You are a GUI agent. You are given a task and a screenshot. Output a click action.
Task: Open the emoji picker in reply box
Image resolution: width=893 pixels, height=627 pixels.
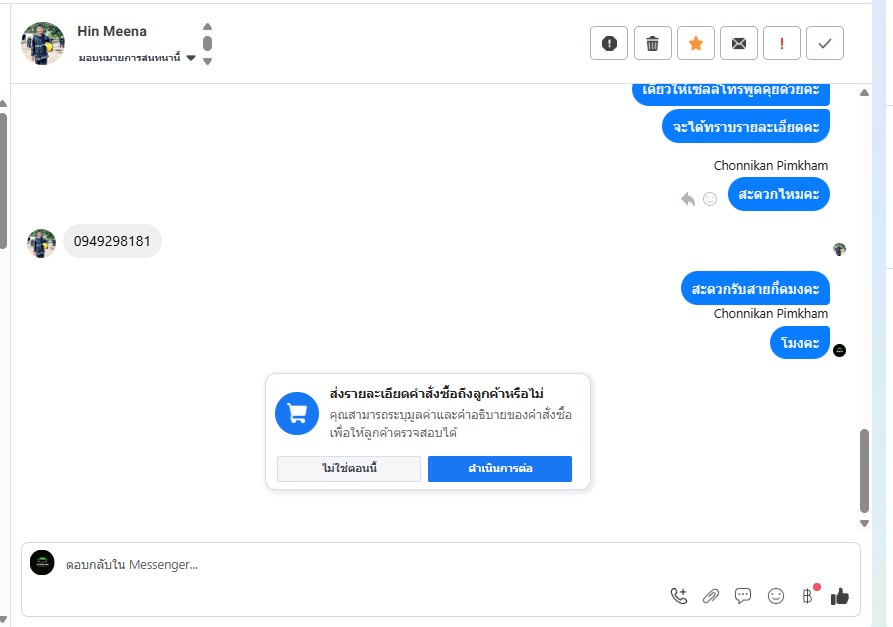(x=776, y=596)
